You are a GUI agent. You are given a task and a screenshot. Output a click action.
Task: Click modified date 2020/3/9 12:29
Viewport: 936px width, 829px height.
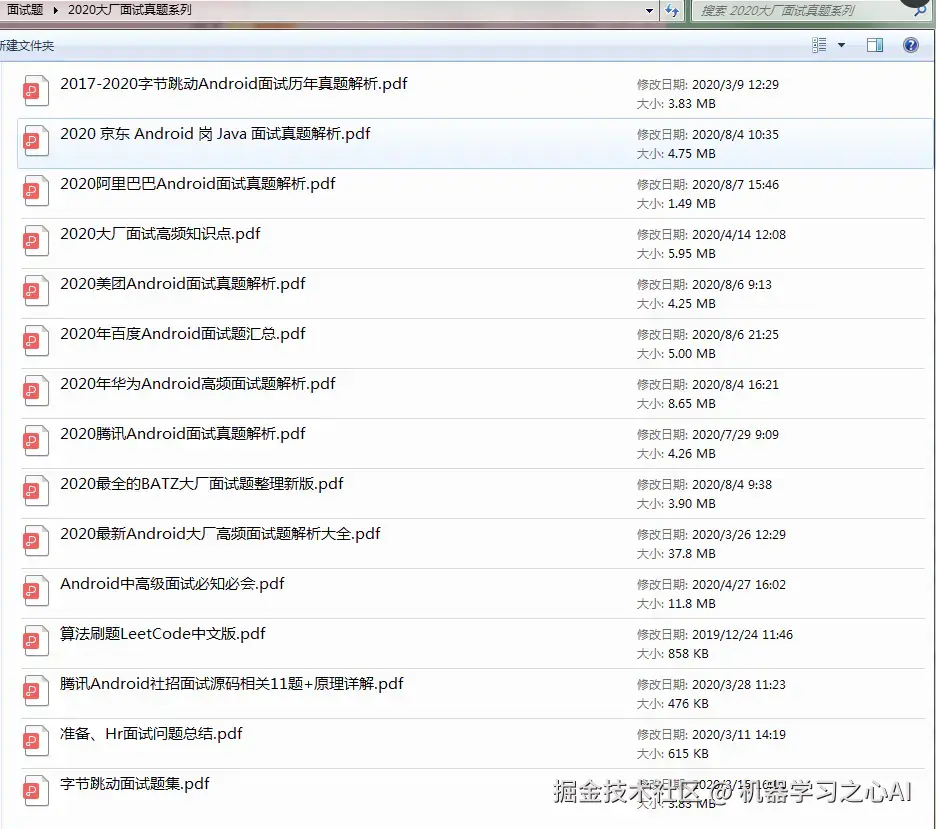[735, 85]
